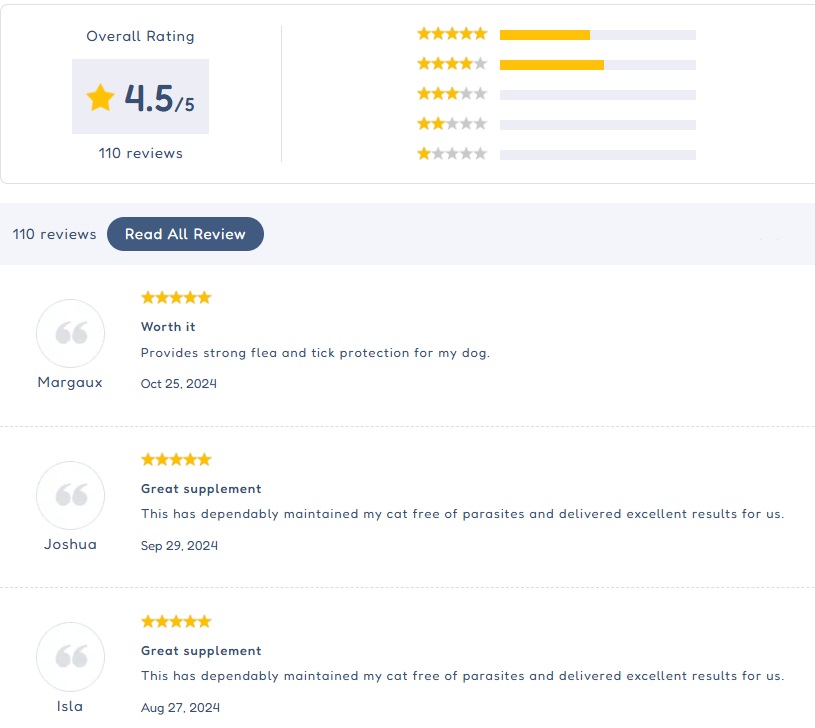Screen dimensions: 815x728
Task: Click Joshua's "Great supplement" review title
Action: pyautogui.click(x=201, y=489)
